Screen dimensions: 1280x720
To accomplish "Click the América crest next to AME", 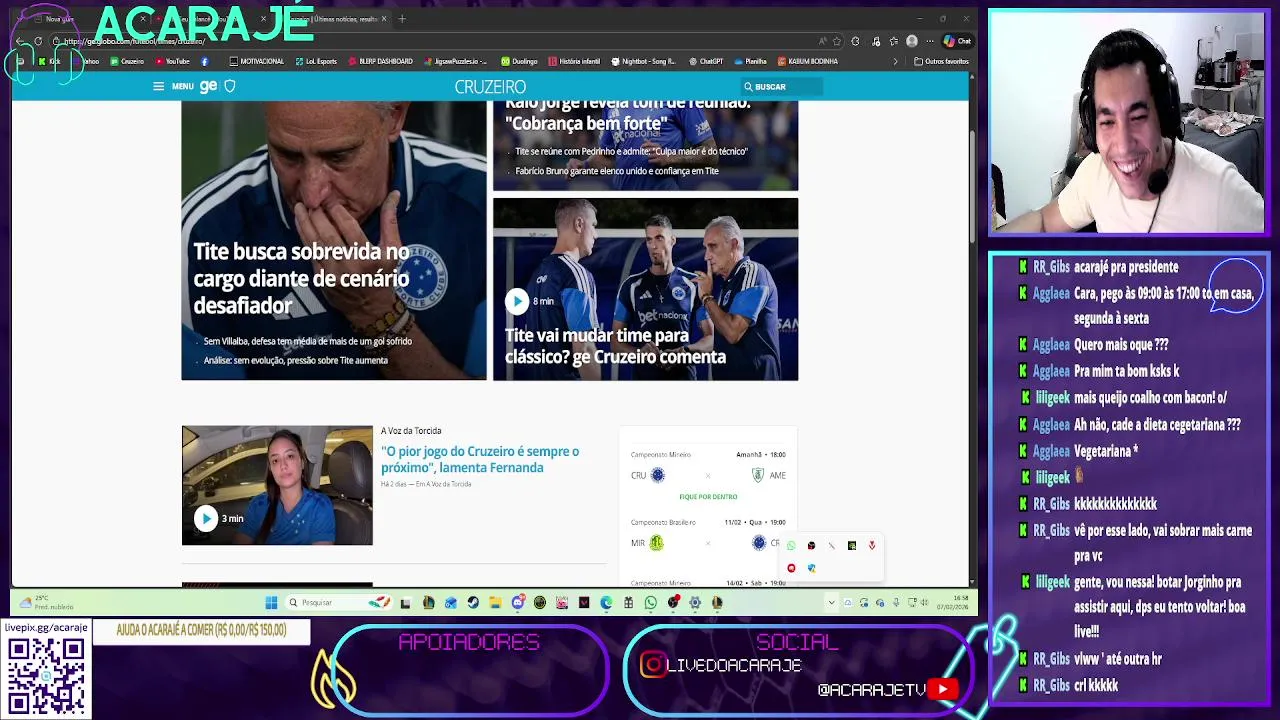I will point(758,475).
